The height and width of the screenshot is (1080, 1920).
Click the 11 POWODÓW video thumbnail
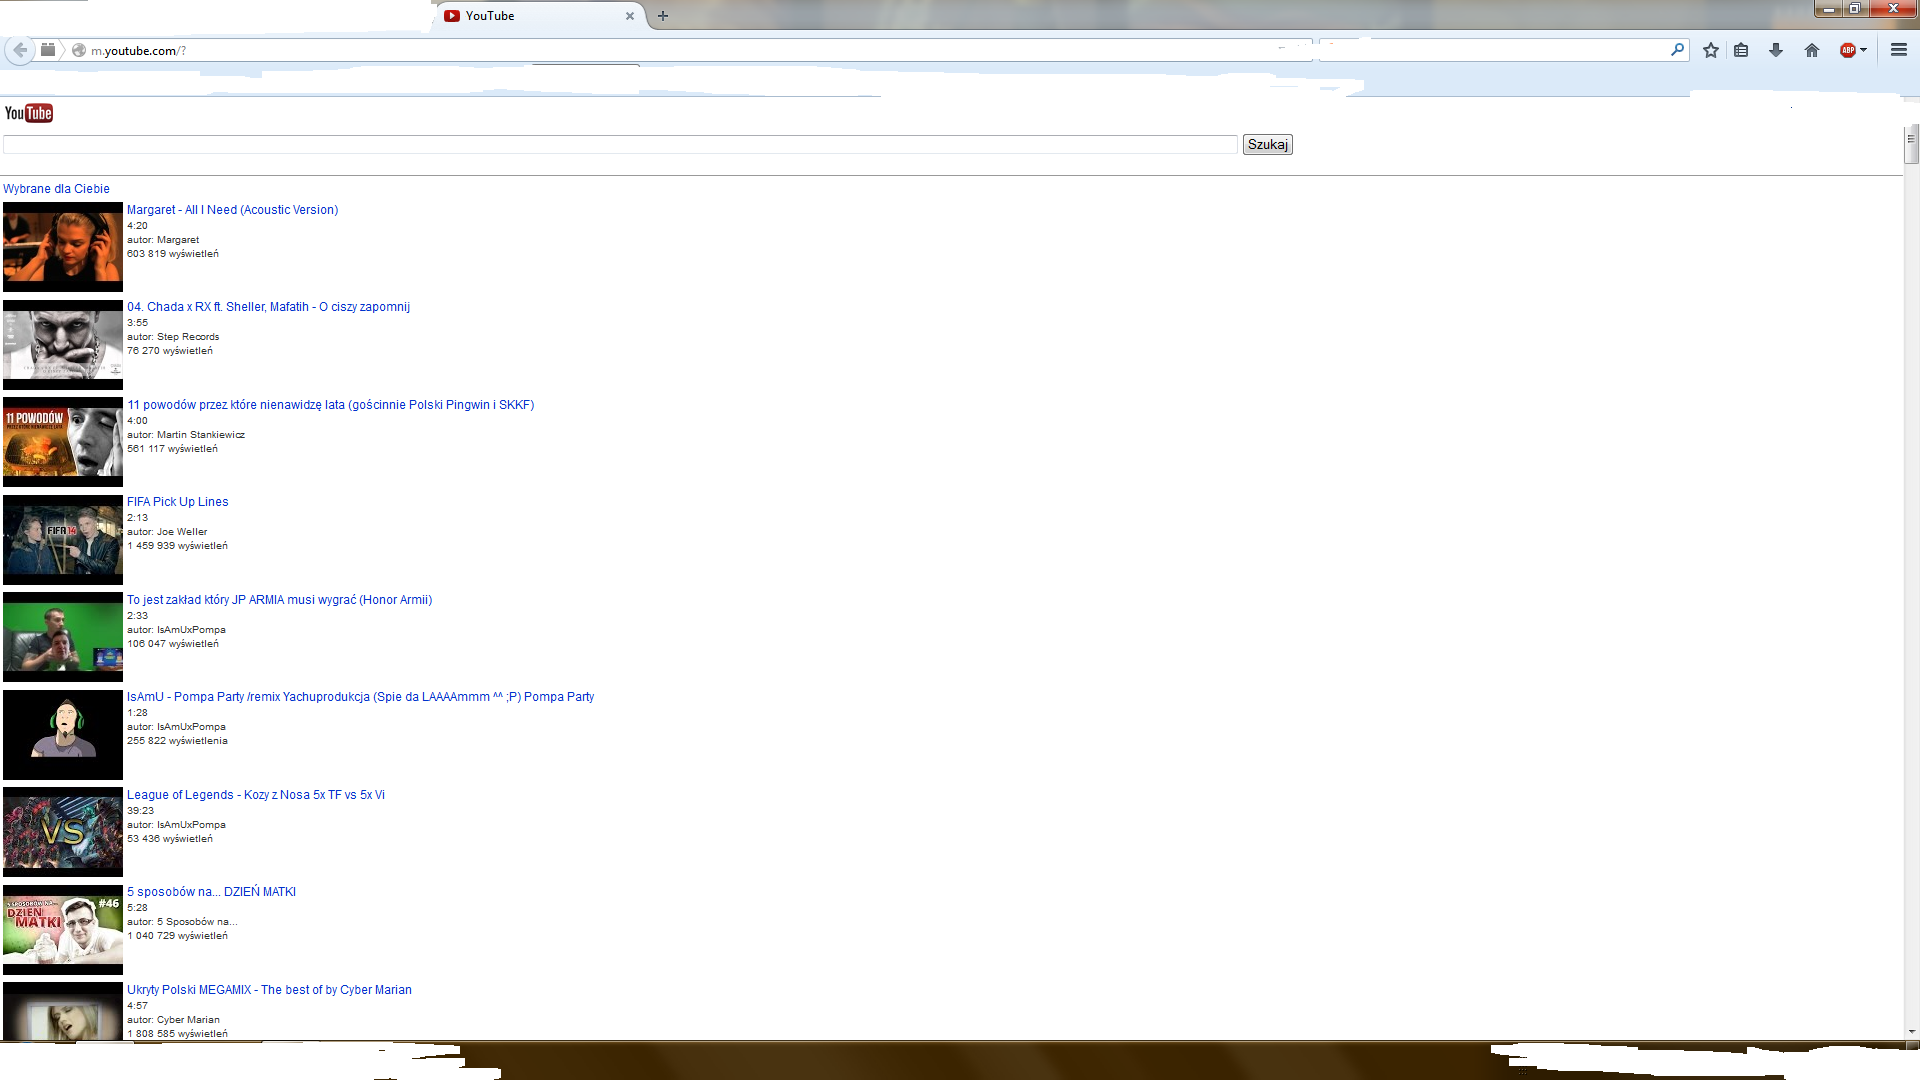[63, 442]
